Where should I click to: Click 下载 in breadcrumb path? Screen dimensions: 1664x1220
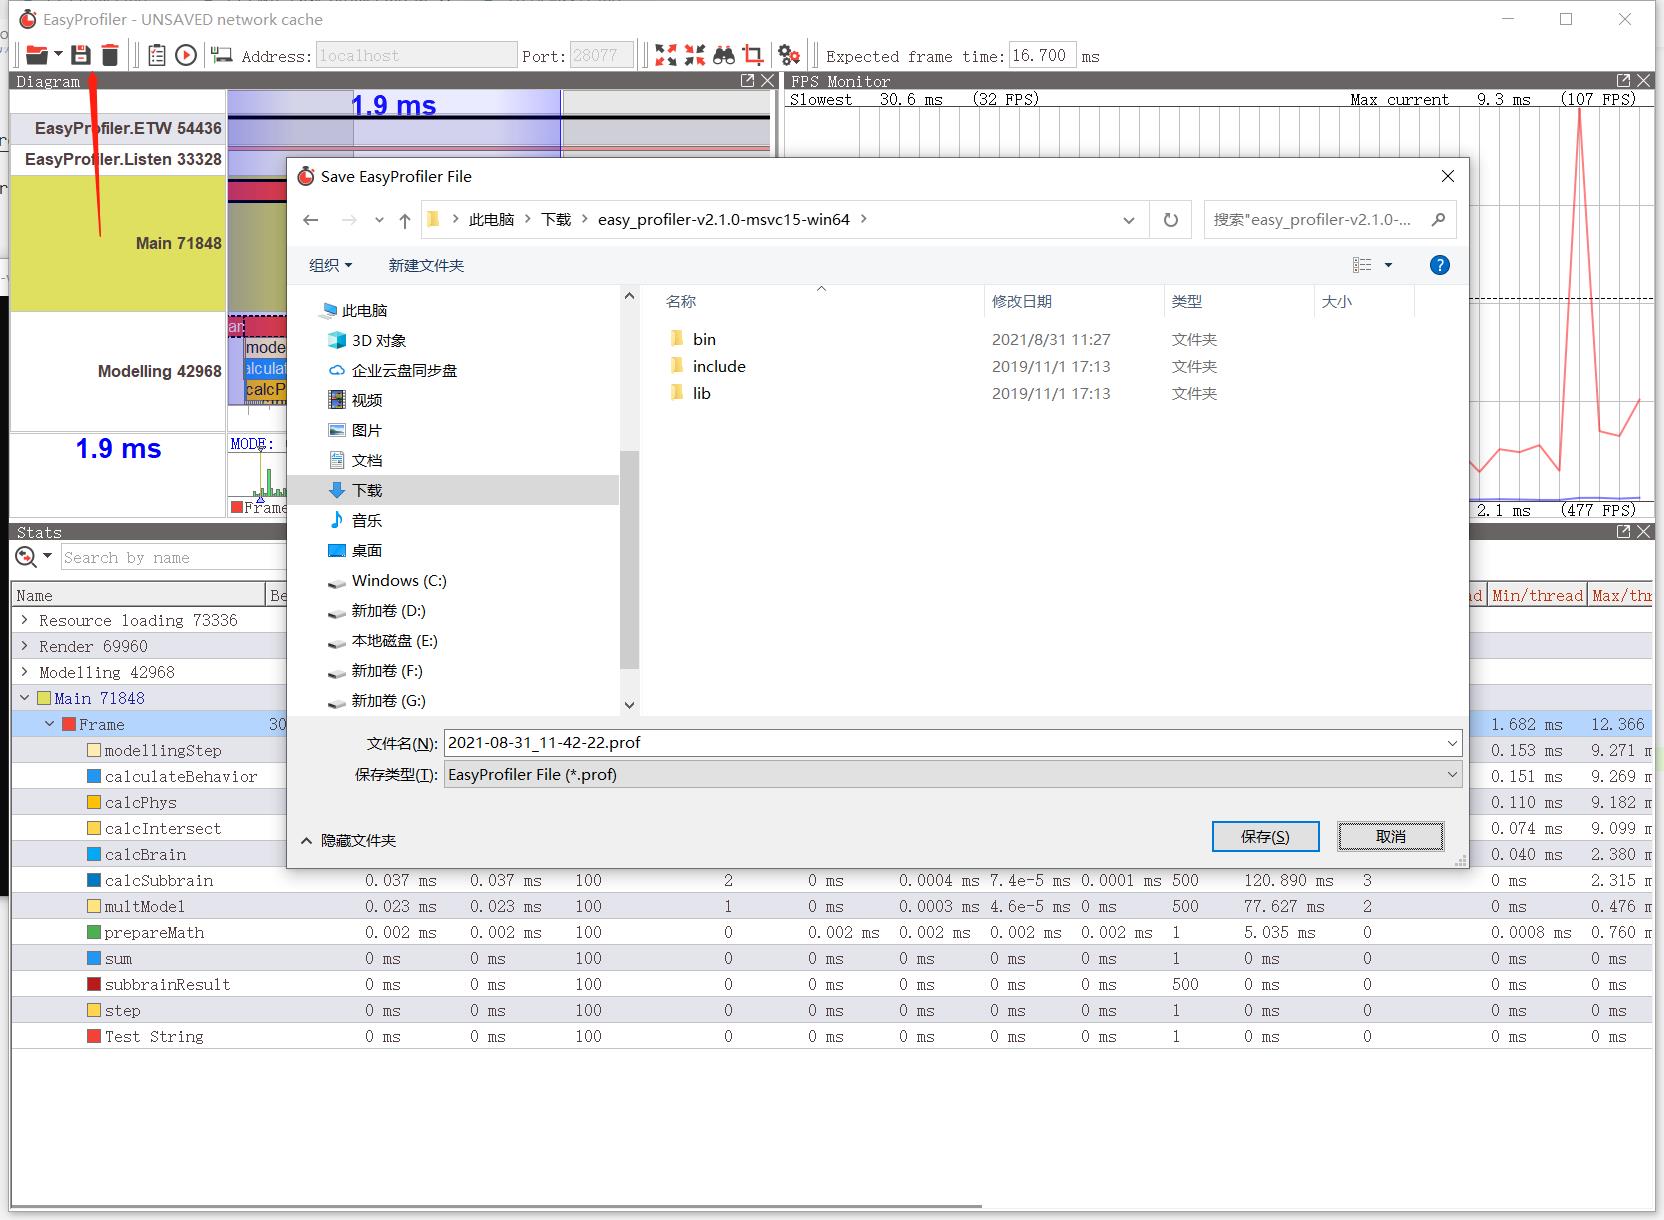point(556,220)
